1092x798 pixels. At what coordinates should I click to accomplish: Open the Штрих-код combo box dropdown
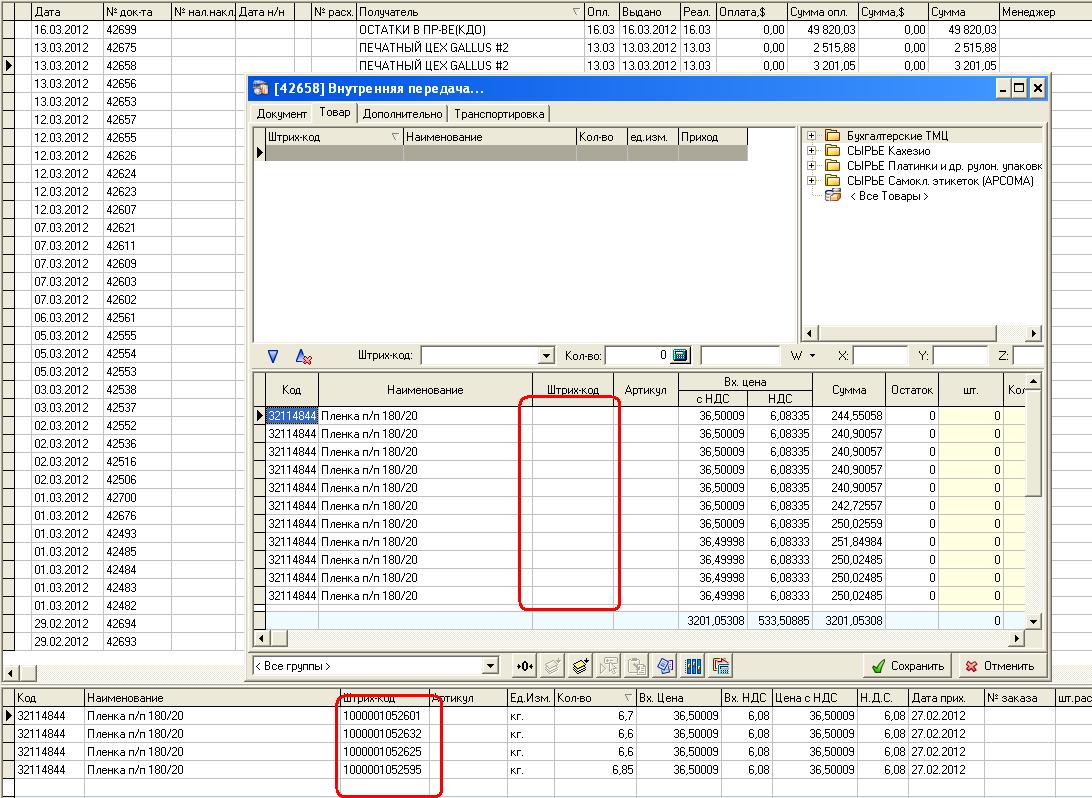pos(546,356)
